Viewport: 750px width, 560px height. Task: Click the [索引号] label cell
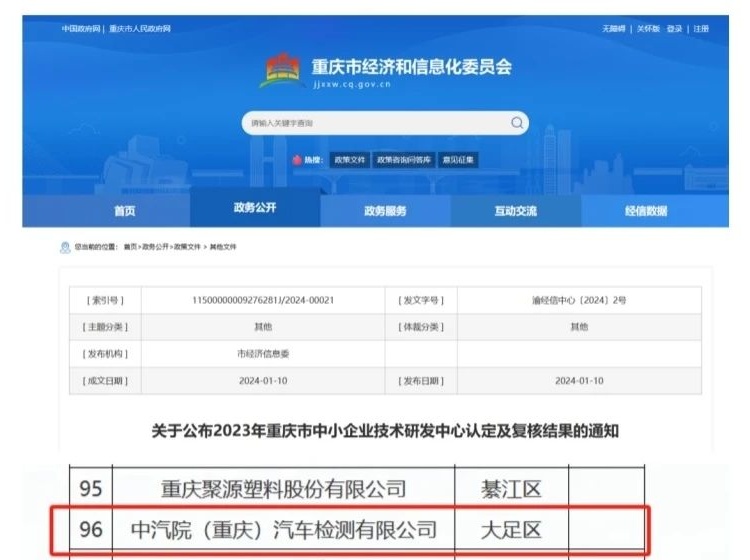tap(105, 300)
